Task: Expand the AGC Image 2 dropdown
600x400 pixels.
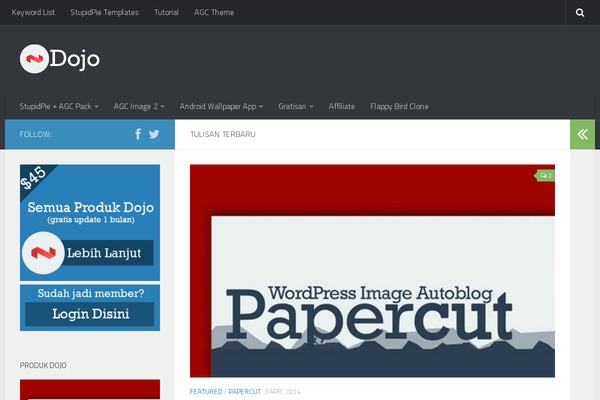Action: coord(139,106)
